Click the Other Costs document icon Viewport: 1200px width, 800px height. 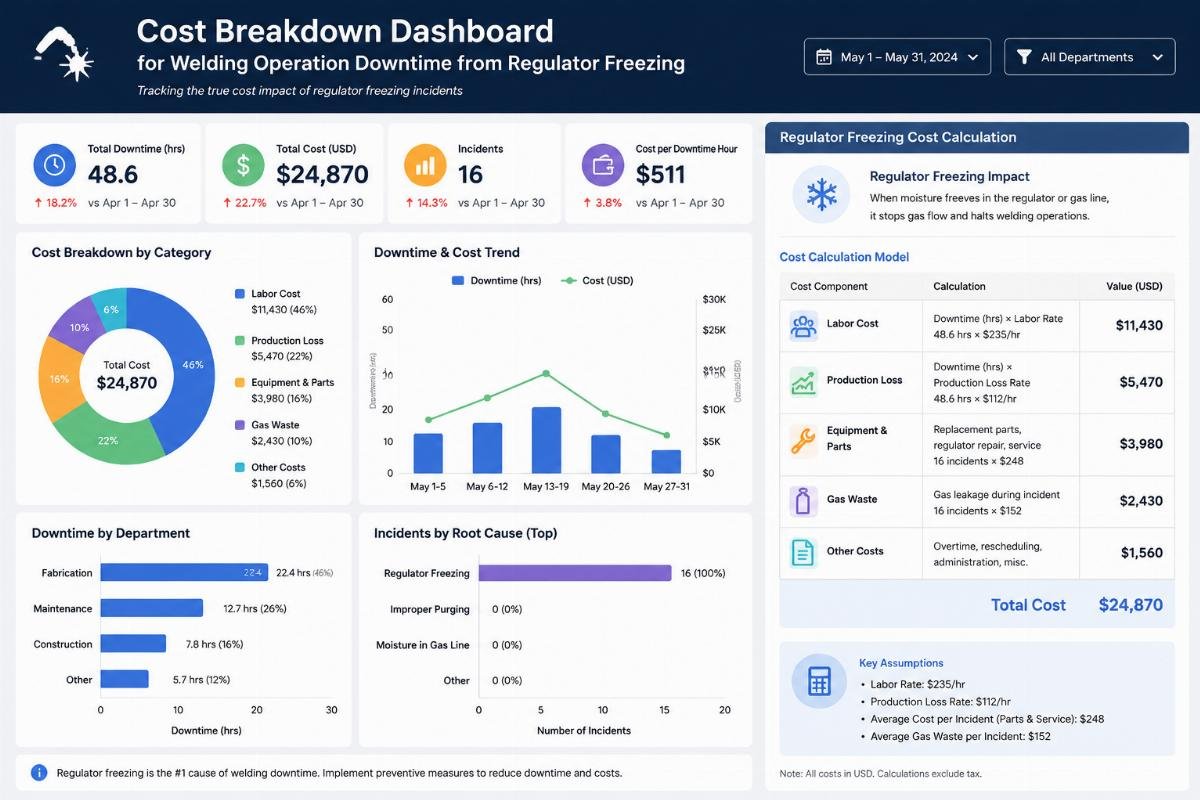pos(803,552)
